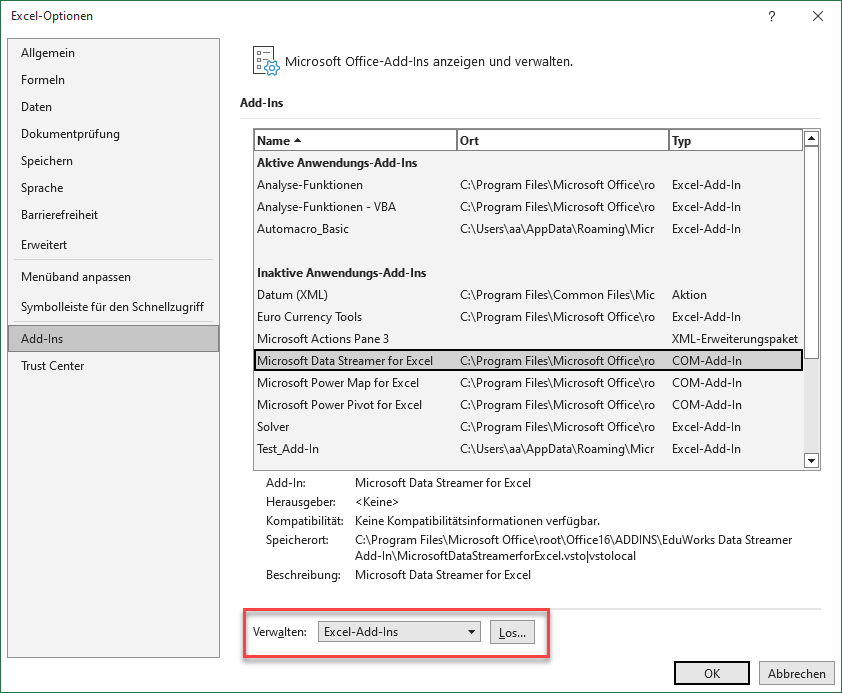Select the Analyse-Funktionen add-in row
Image resolution: width=842 pixels, height=693 pixels.
(x=528, y=185)
